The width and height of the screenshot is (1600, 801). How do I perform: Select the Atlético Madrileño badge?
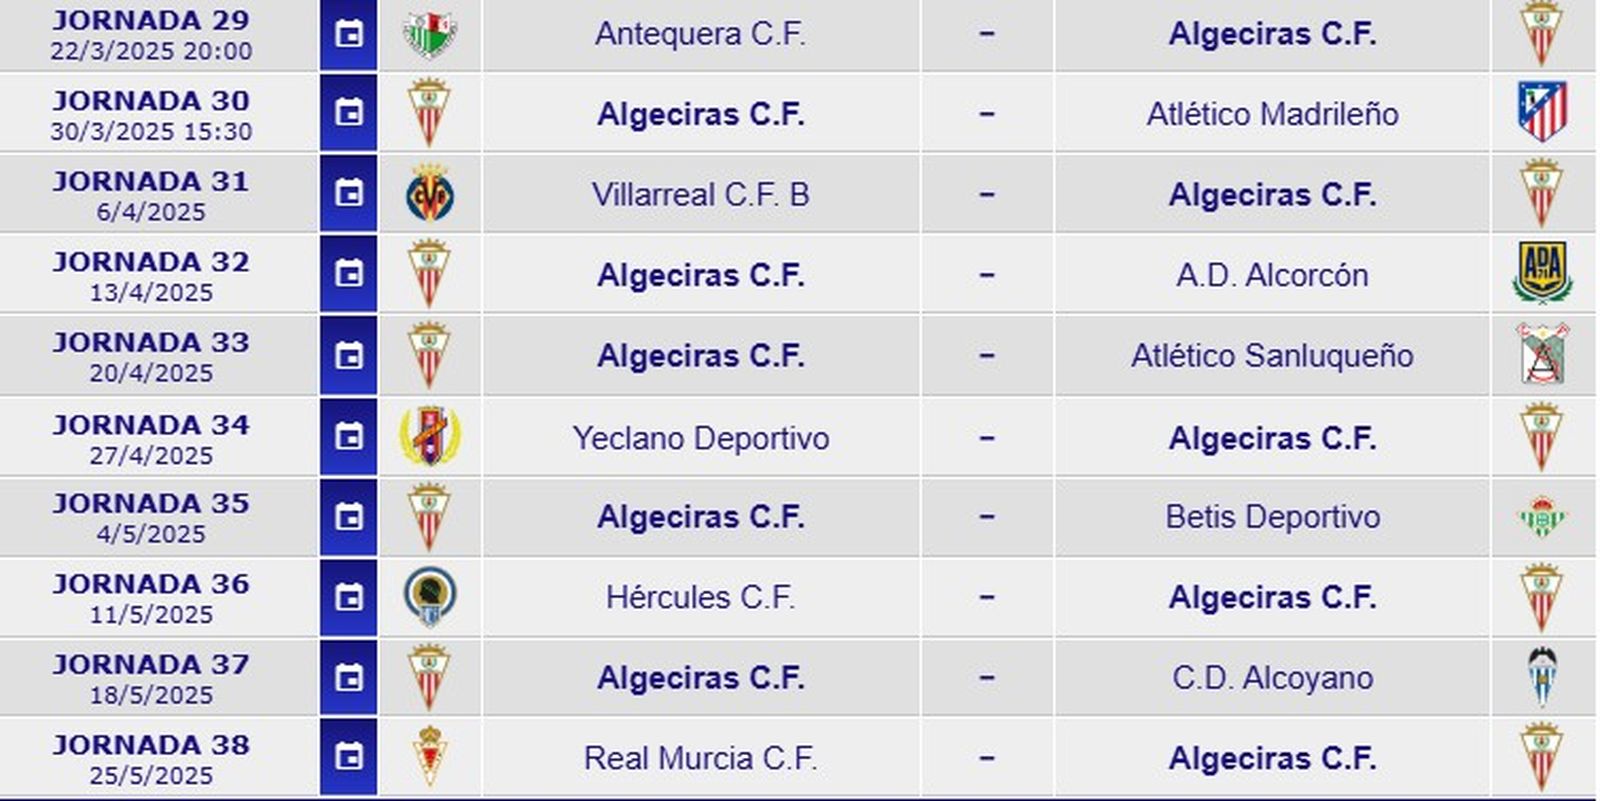[x=1543, y=113]
